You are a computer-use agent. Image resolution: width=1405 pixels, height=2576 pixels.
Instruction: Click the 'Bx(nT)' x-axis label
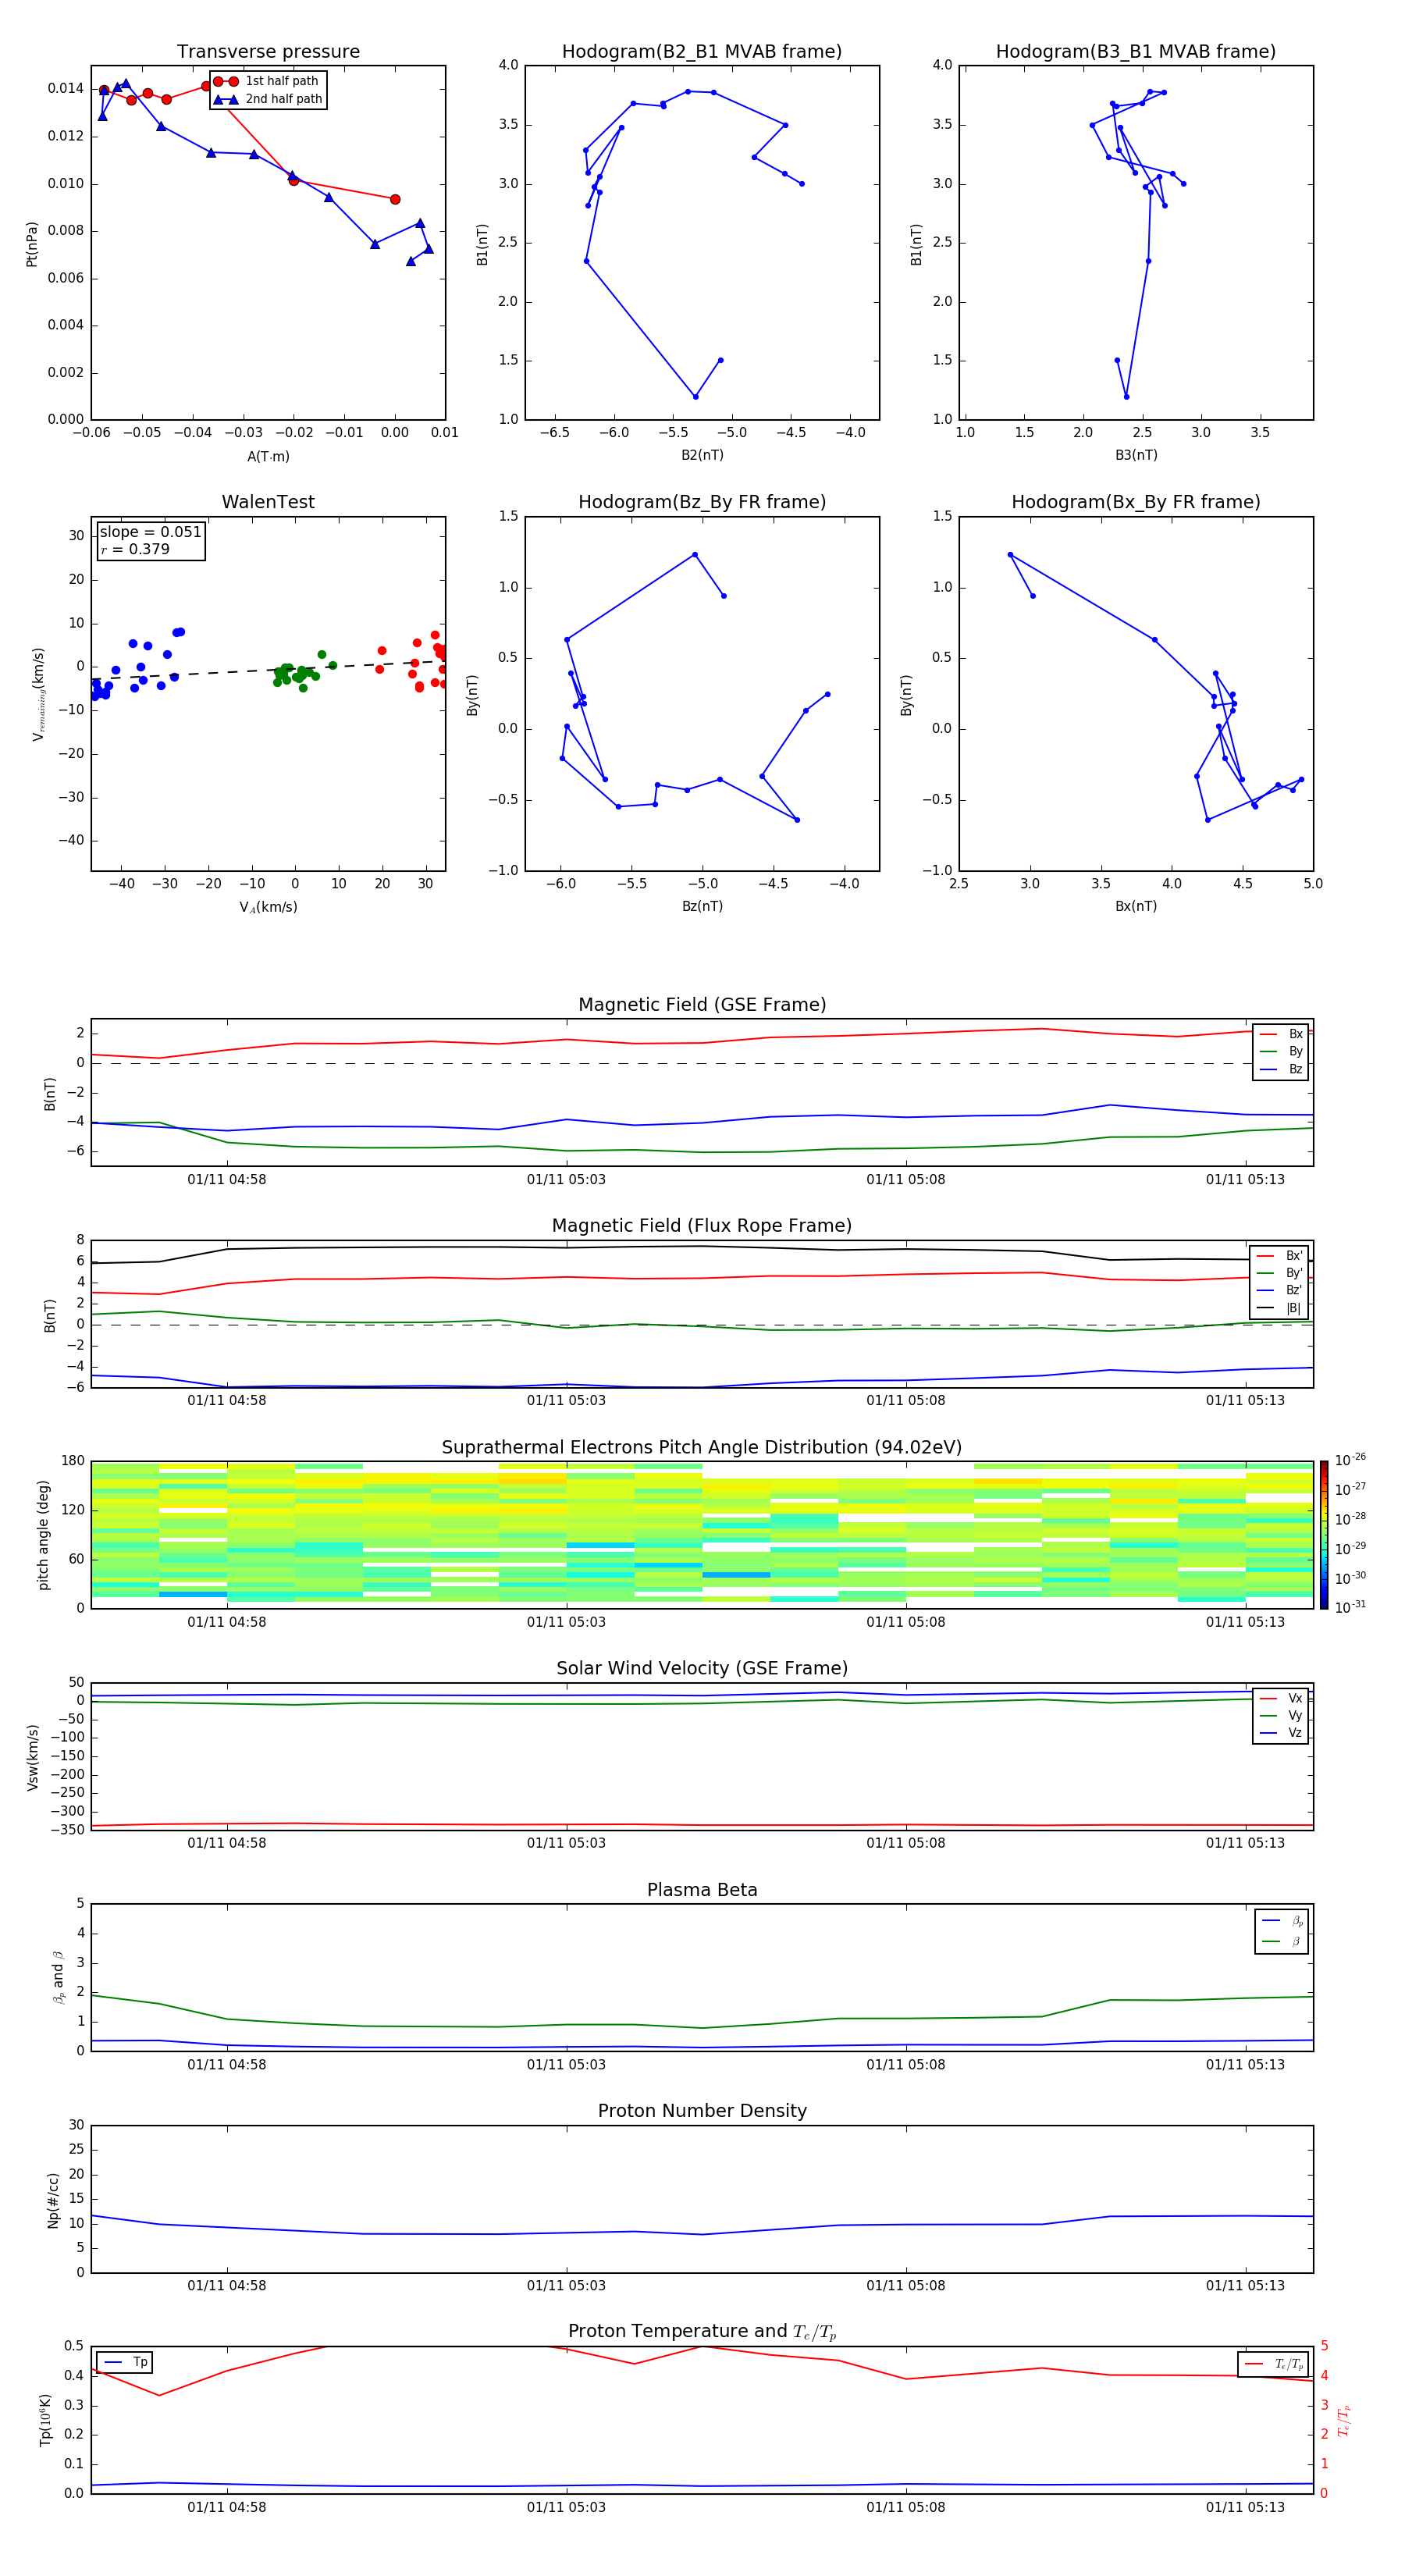[1136, 906]
